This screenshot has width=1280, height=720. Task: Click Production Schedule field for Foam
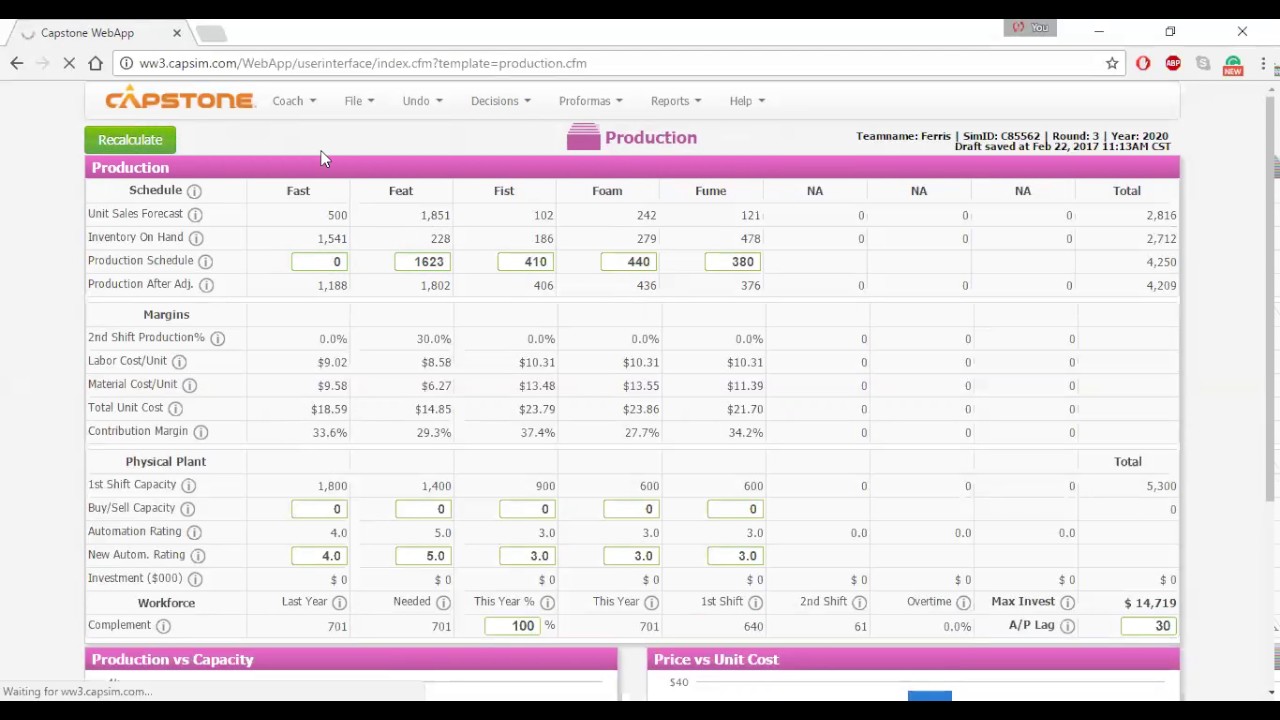630,262
